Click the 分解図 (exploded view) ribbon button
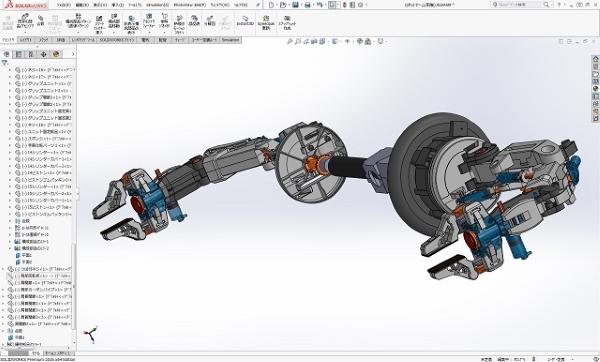Image resolution: width=600 pixels, height=362 pixels. [x=209, y=21]
